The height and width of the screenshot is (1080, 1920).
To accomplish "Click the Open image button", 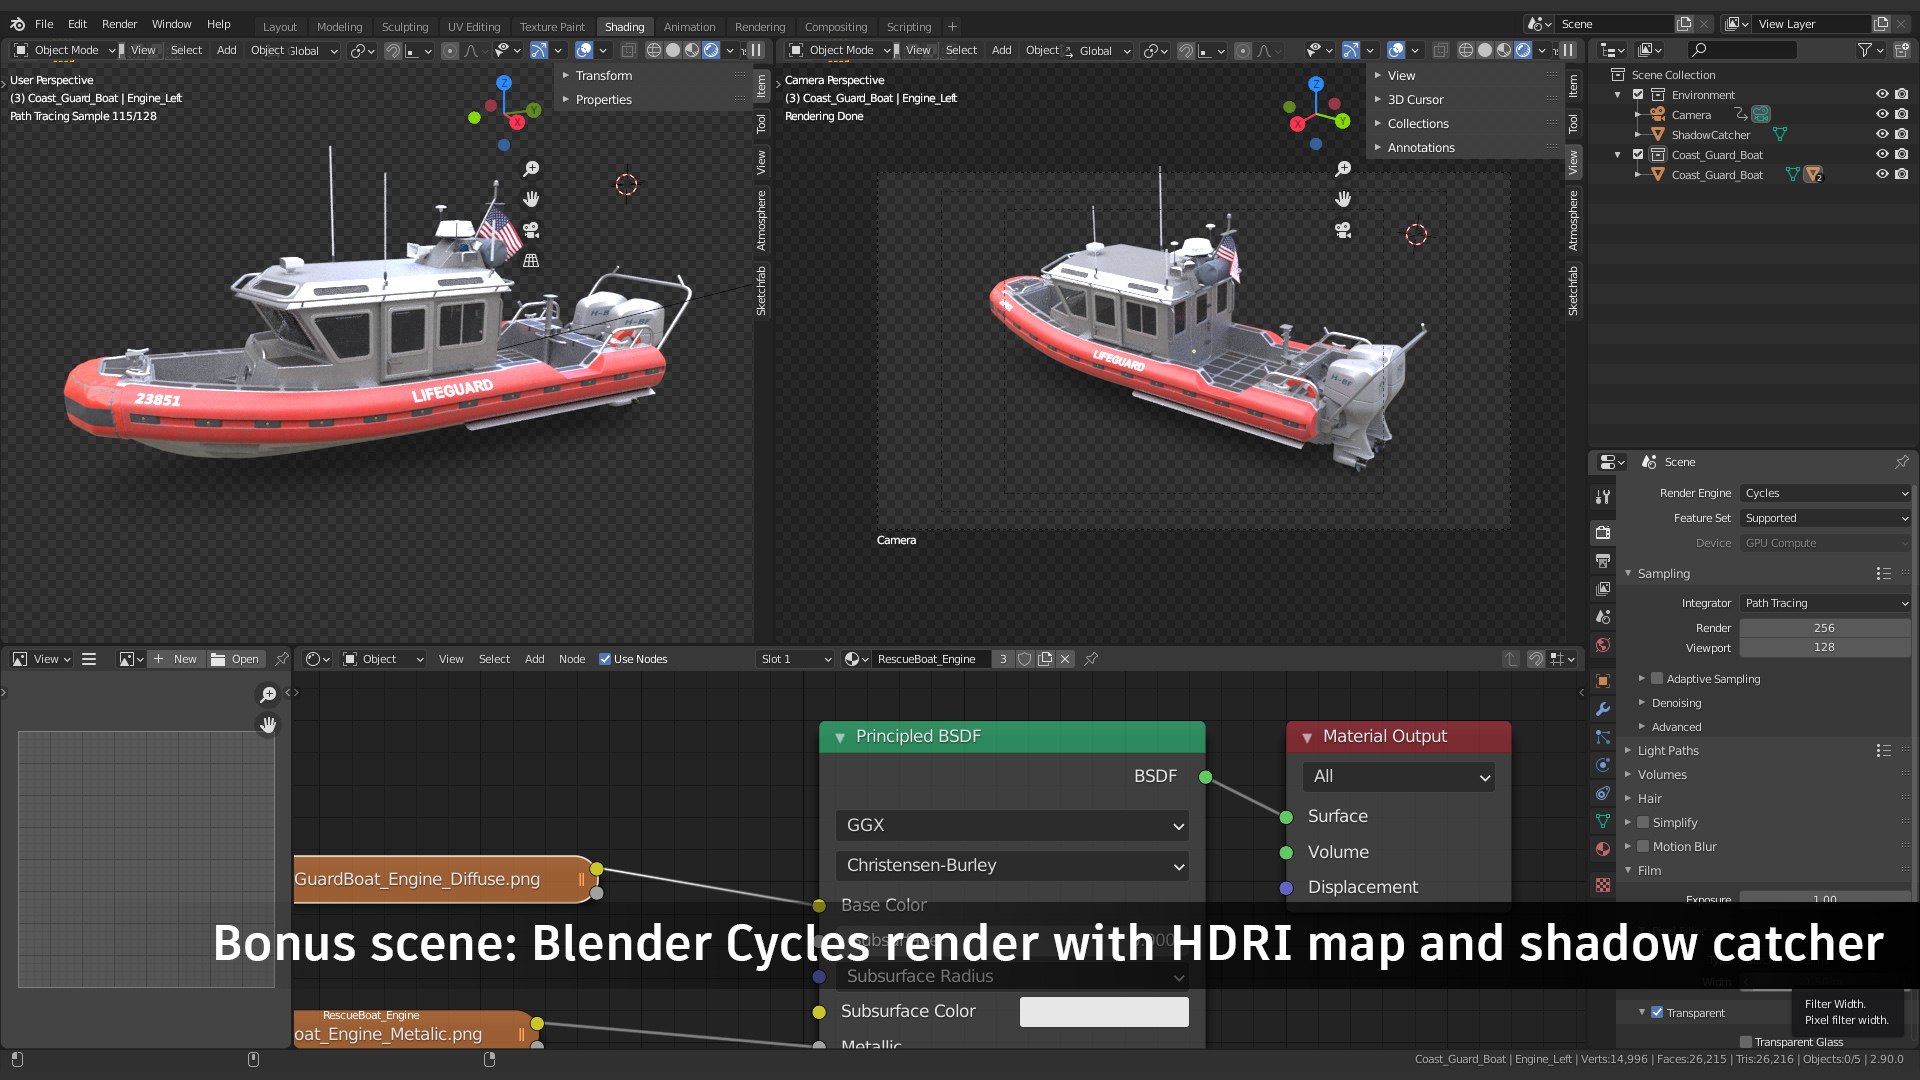I will (x=236, y=659).
